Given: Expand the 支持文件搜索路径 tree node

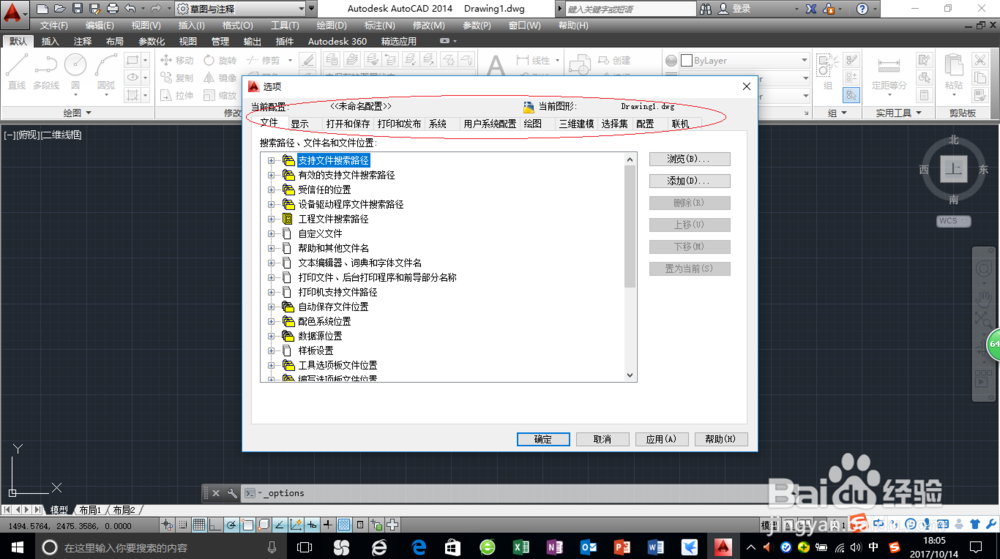Looking at the screenshot, I should coord(271,161).
